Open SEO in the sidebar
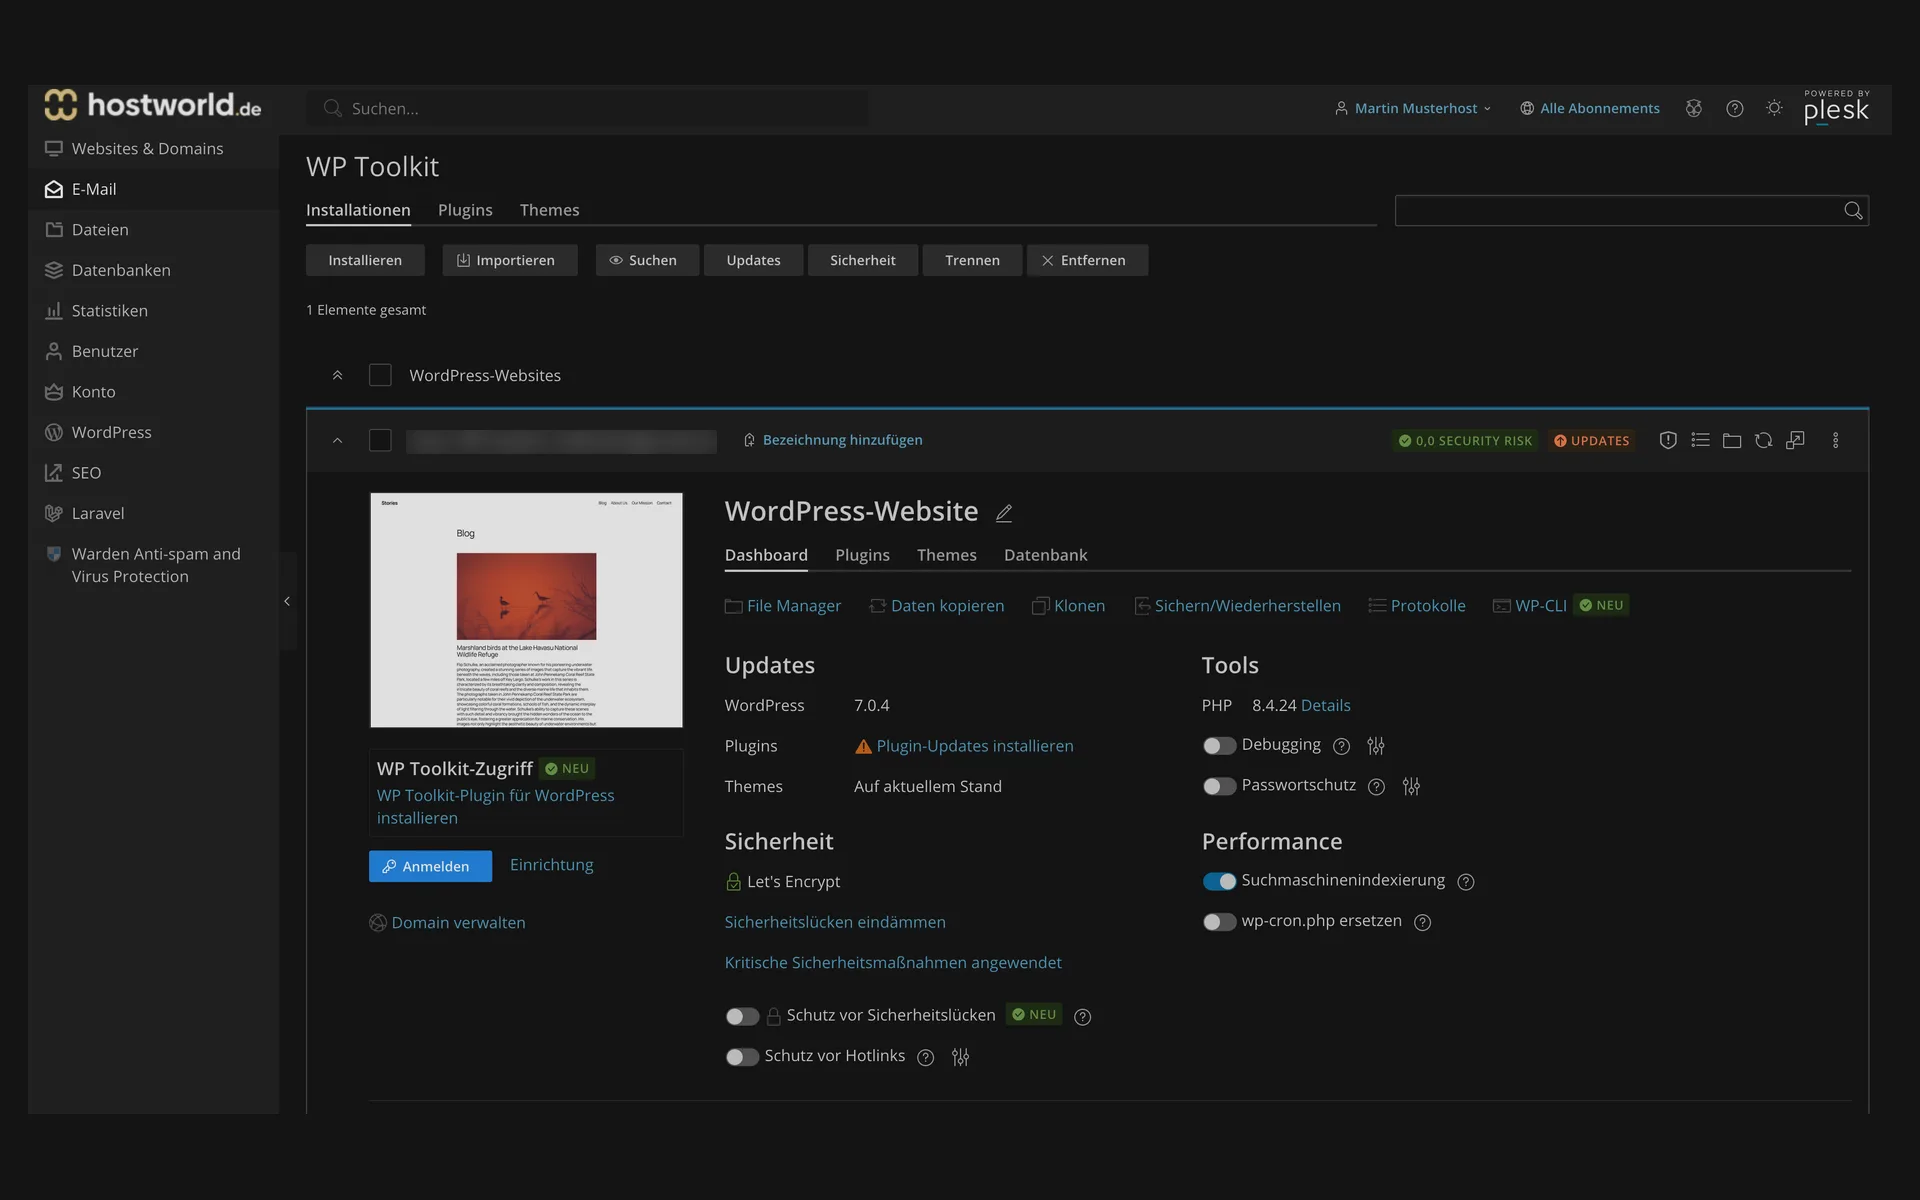The image size is (1920, 1200). pos(153,473)
